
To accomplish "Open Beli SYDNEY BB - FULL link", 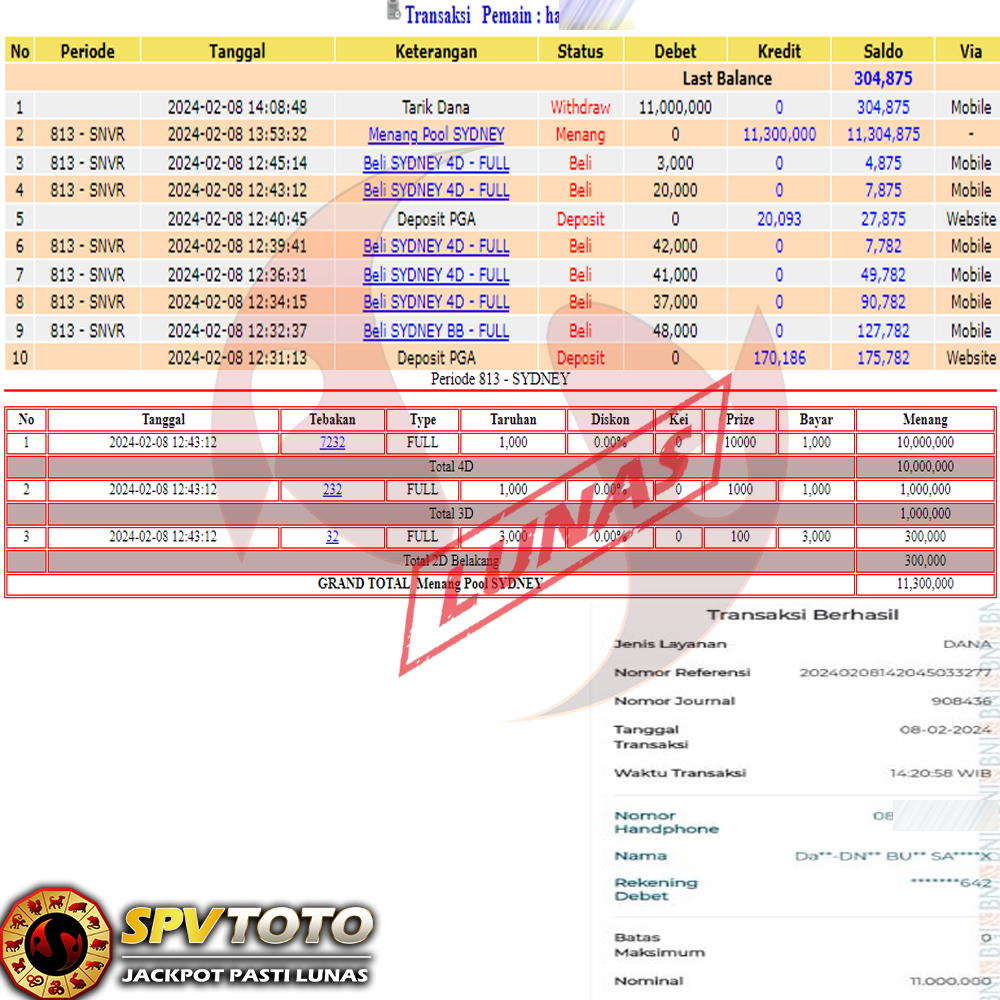I will [436, 330].
